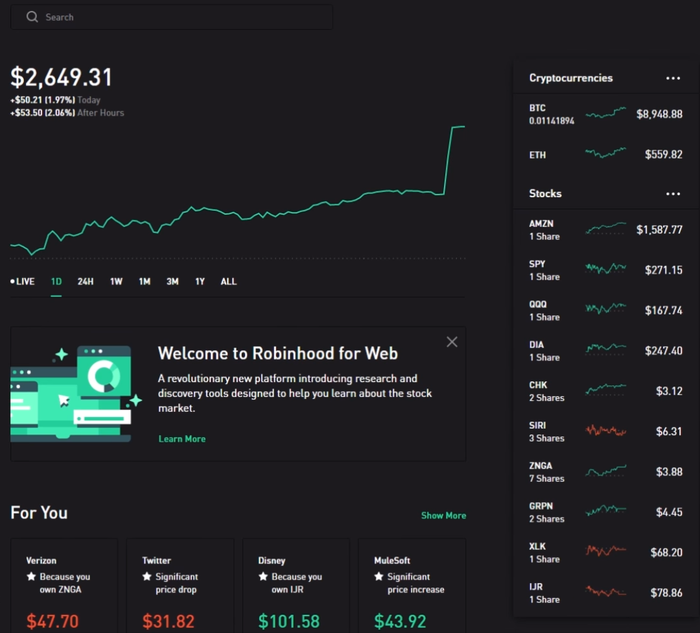This screenshot has width=700, height=633.
Task: Click the Learn More link
Action: tap(182, 439)
